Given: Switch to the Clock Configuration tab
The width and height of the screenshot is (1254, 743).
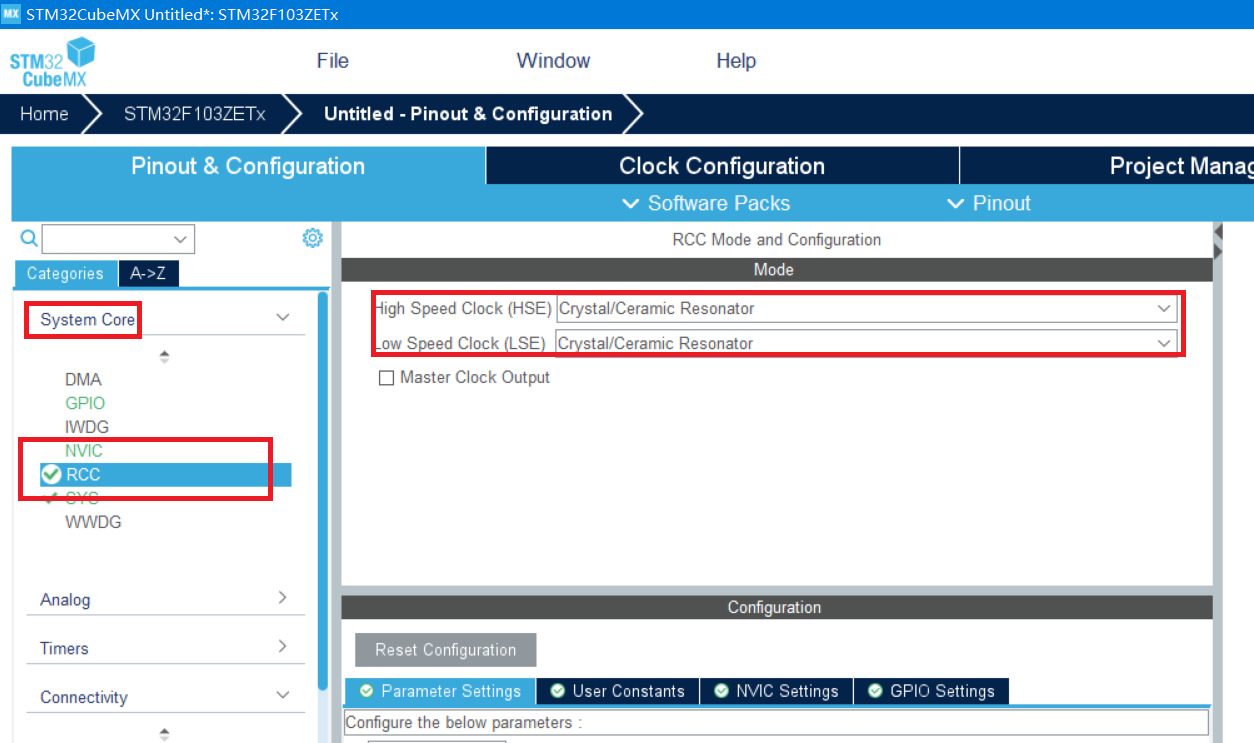Looking at the screenshot, I should [x=722, y=166].
